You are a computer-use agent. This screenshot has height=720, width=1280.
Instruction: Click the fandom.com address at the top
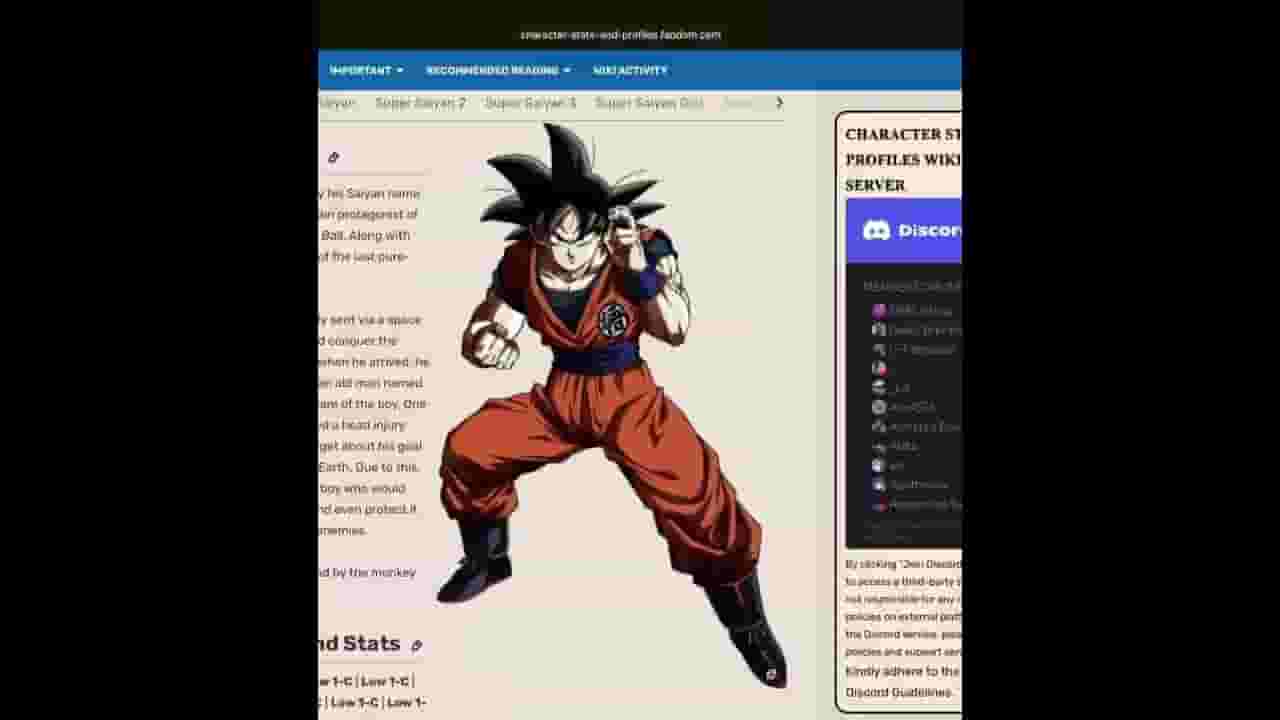(x=620, y=35)
